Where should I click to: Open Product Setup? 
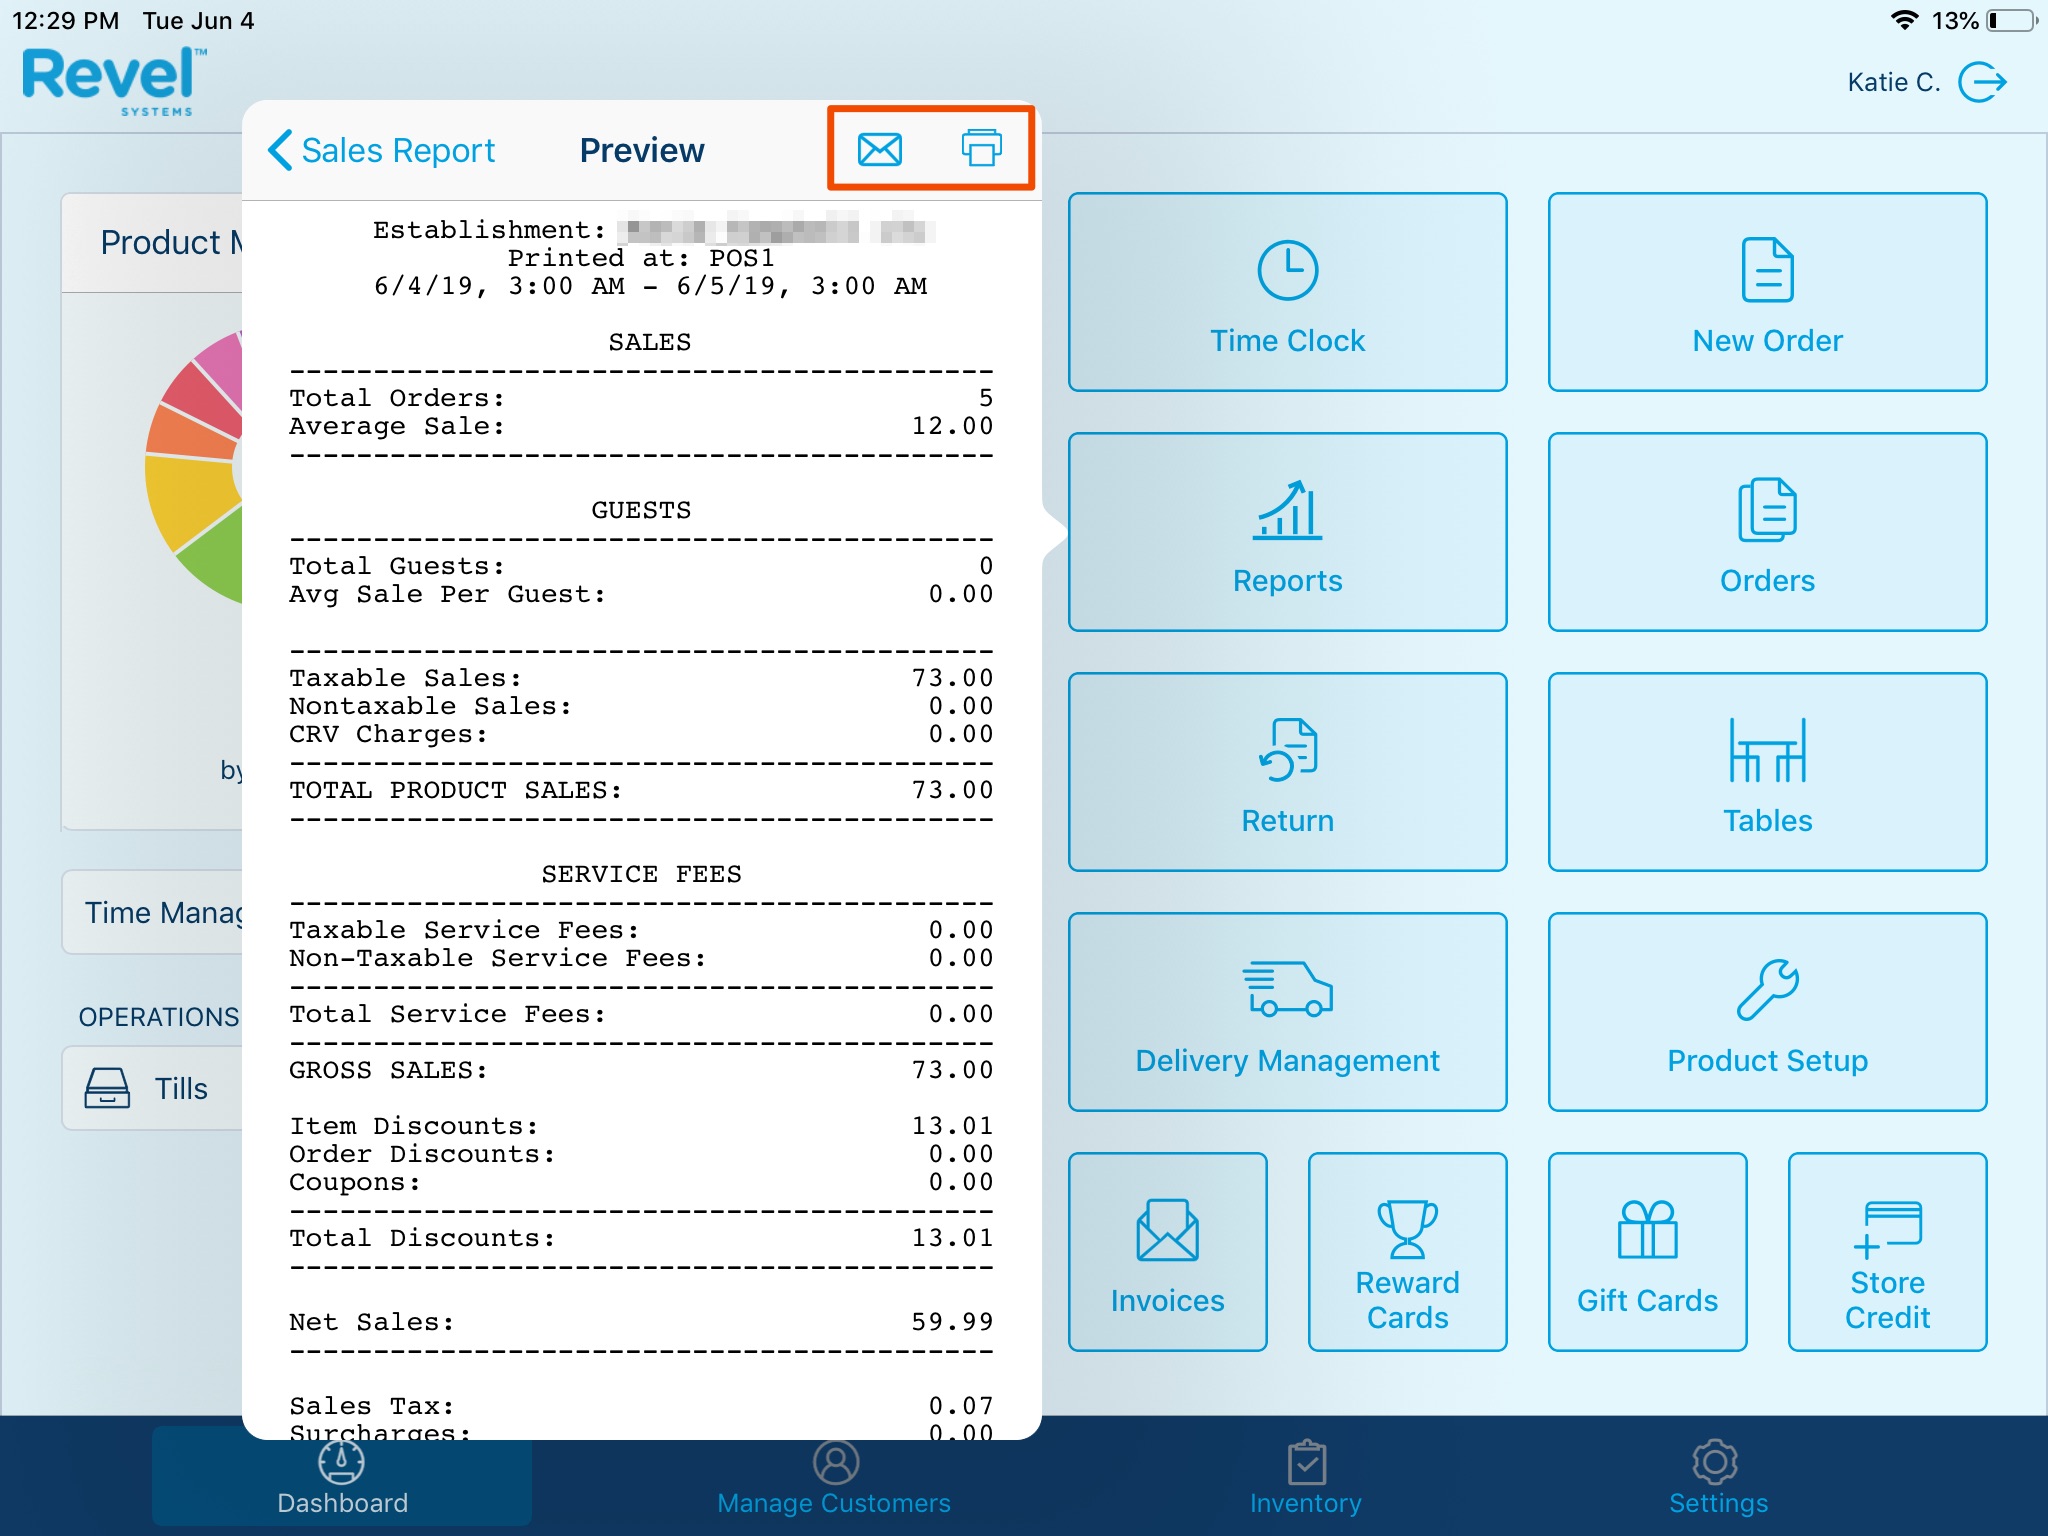tap(1767, 1012)
